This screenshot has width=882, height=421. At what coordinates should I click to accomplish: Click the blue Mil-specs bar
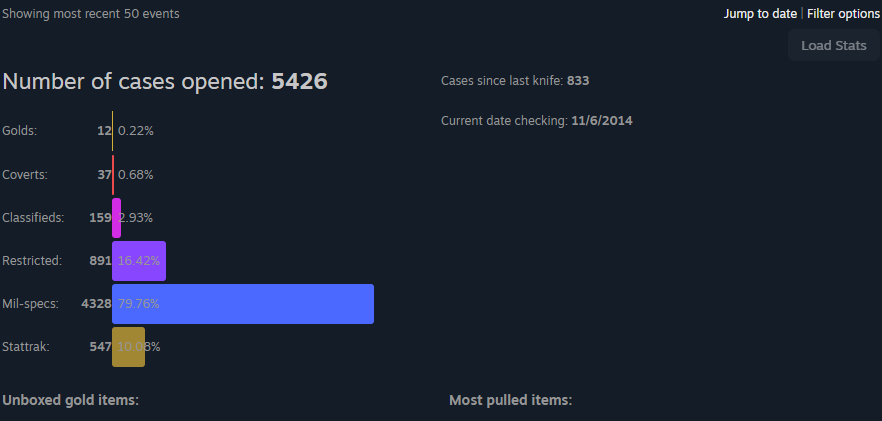(243, 304)
